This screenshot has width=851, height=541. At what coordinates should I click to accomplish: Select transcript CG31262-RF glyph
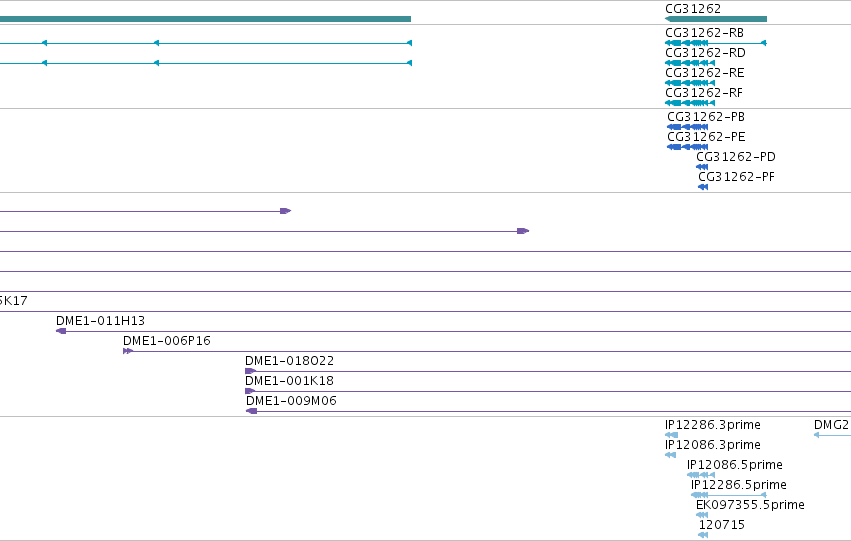pos(690,103)
